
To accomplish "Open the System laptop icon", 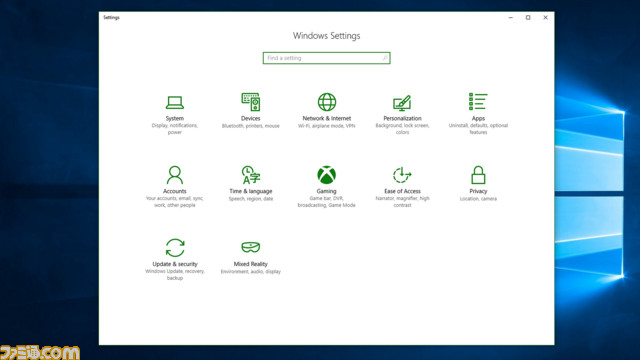I will [175, 102].
